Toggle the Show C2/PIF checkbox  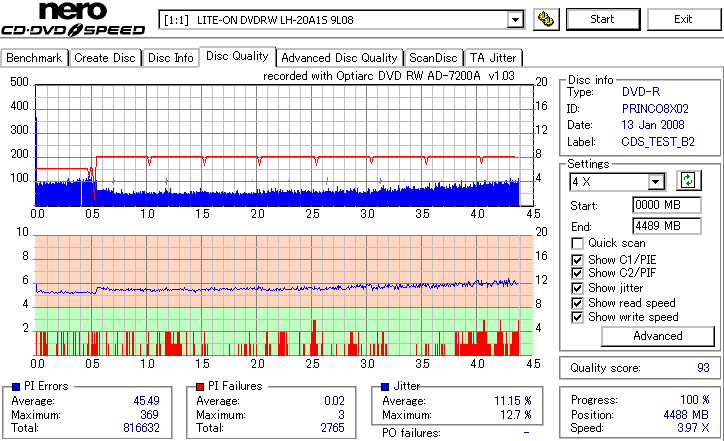coord(577,273)
